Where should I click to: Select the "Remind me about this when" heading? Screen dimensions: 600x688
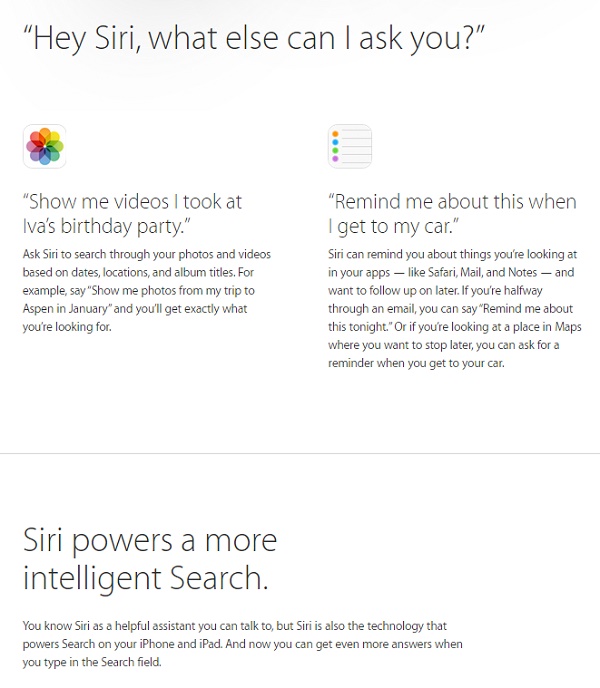tap(452, 201)
